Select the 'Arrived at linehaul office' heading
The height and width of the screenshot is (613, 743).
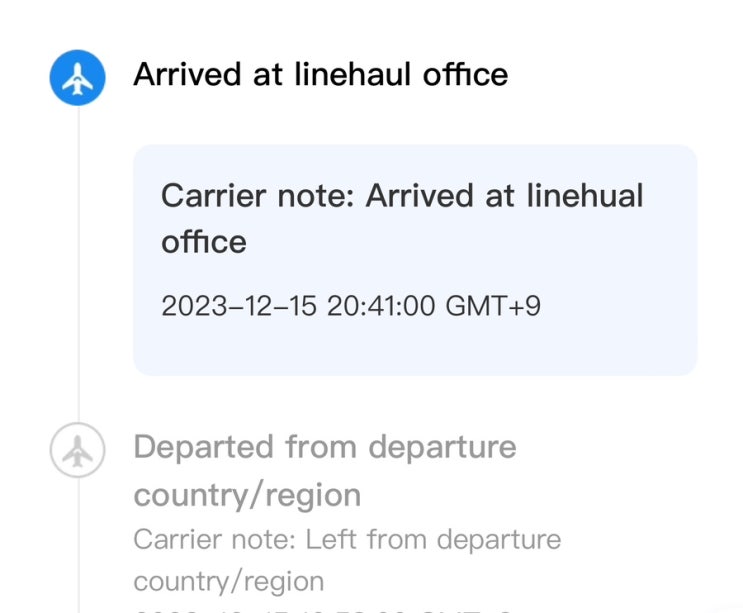320,74
